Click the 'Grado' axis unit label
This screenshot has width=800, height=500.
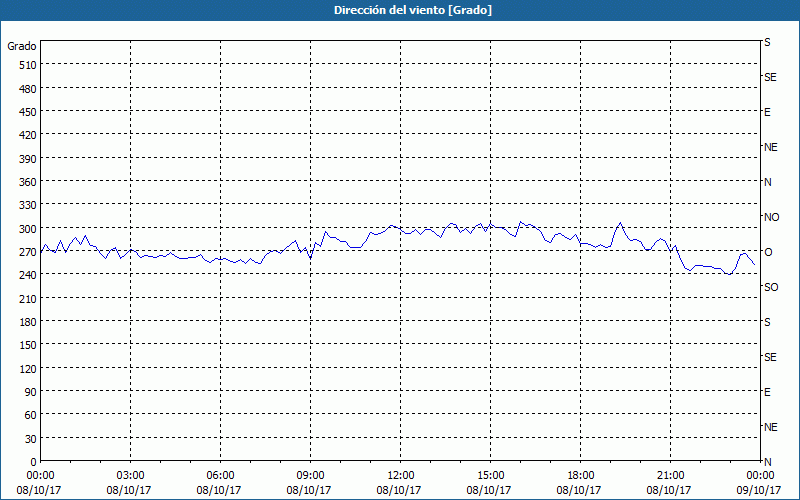pyautogui.click(x=22, y=46)
